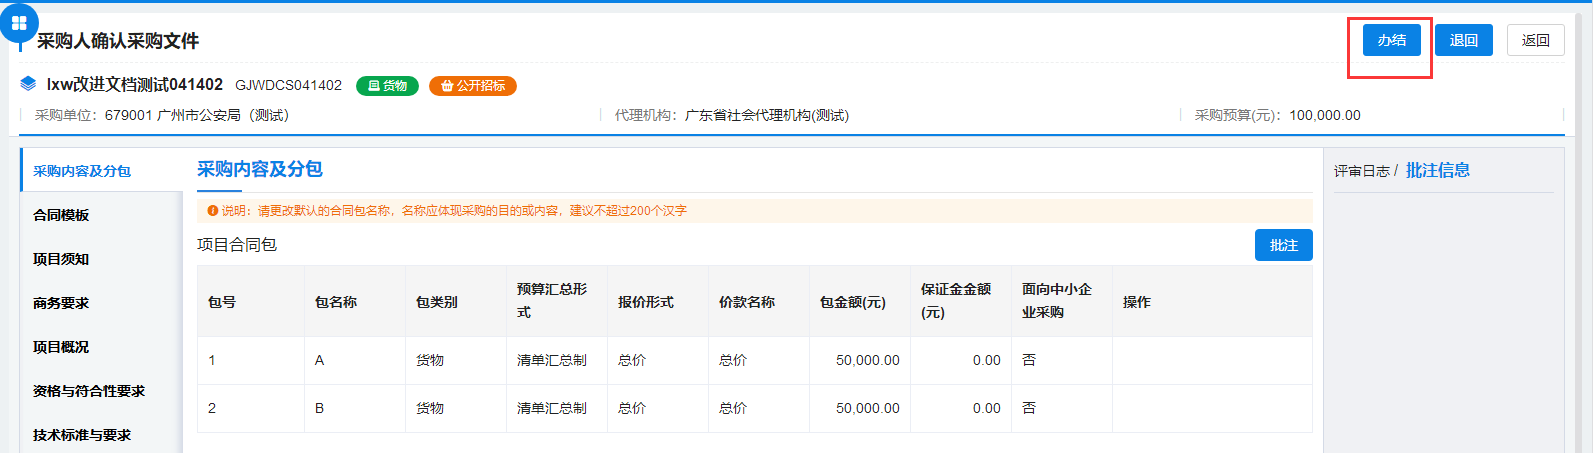The image size is (1593, 453).
Task: Click the 返回 button
Action: point(1535,40)
